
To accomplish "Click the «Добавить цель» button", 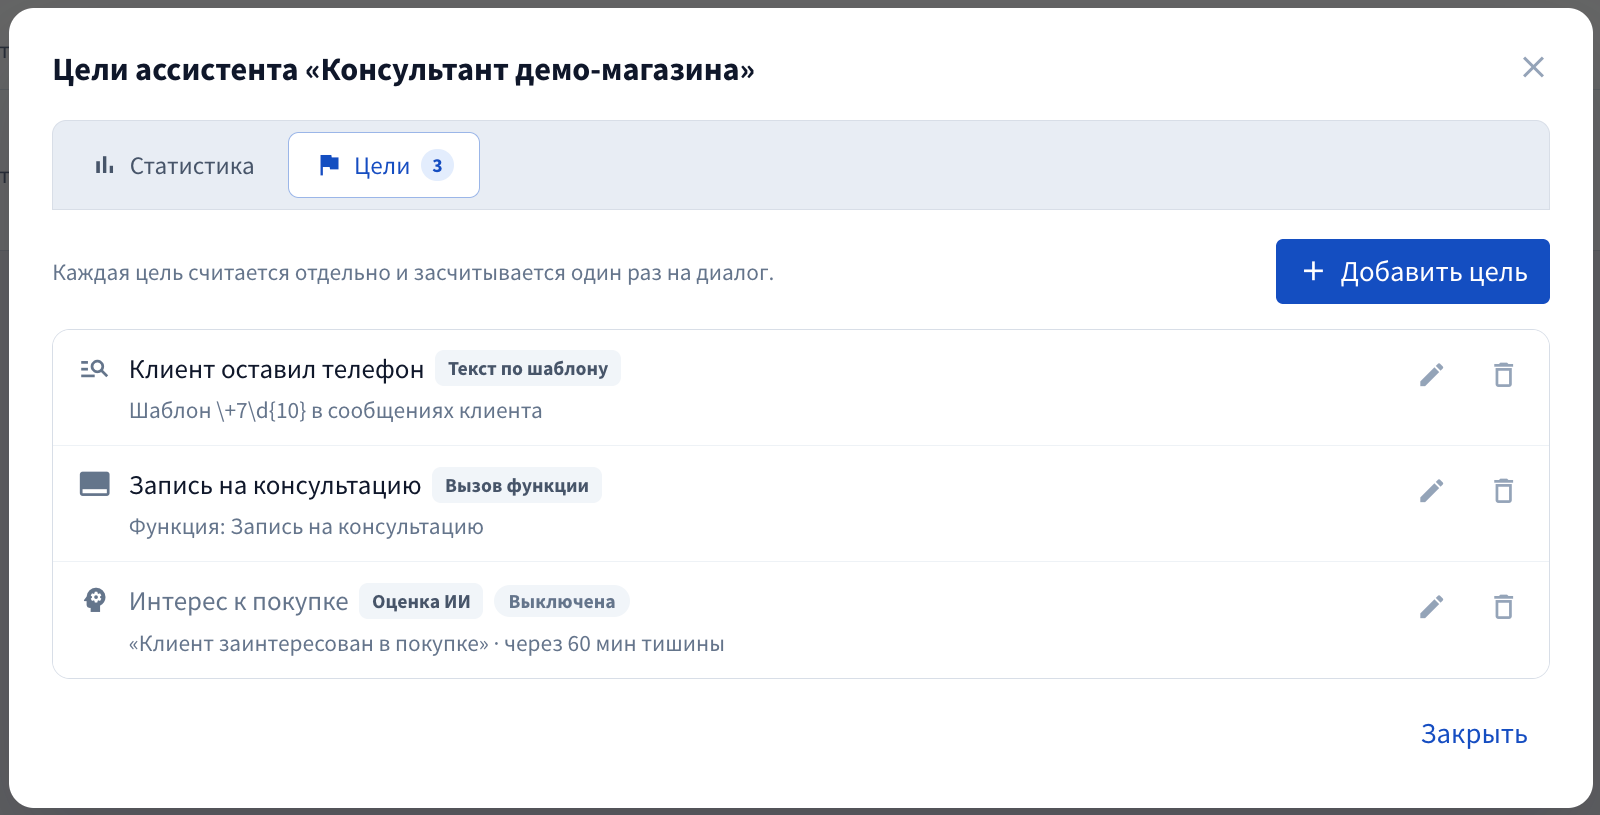I will [1412, 271].
